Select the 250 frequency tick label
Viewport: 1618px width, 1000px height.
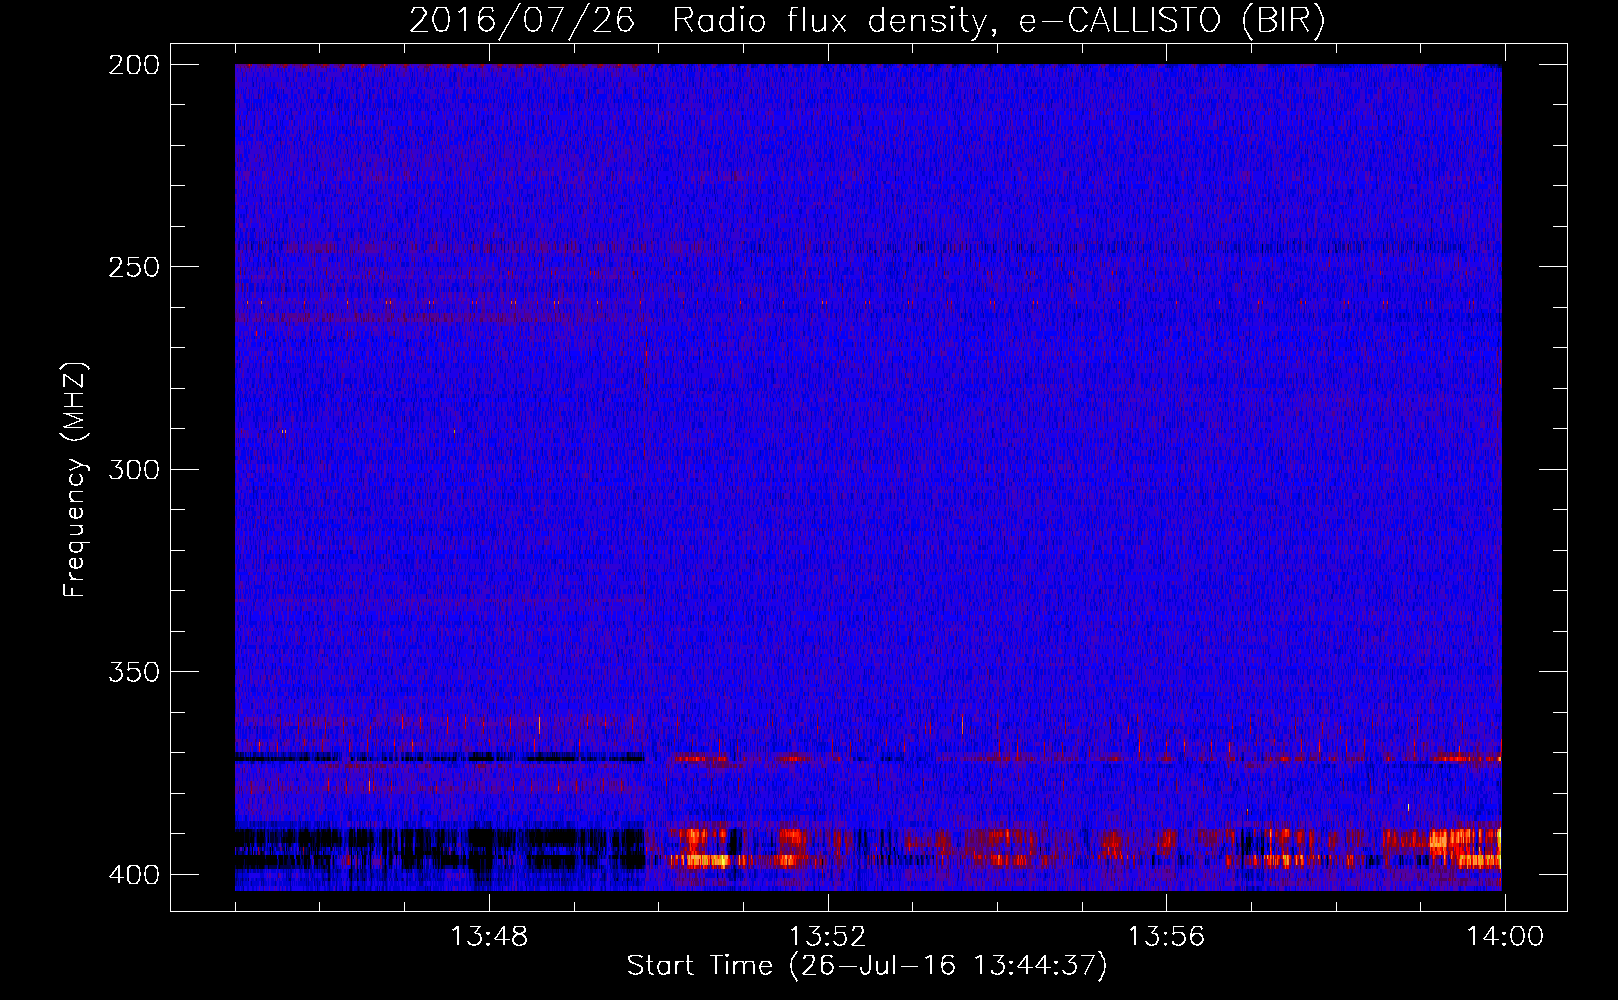pyautogui.click(x=133, y=267)
